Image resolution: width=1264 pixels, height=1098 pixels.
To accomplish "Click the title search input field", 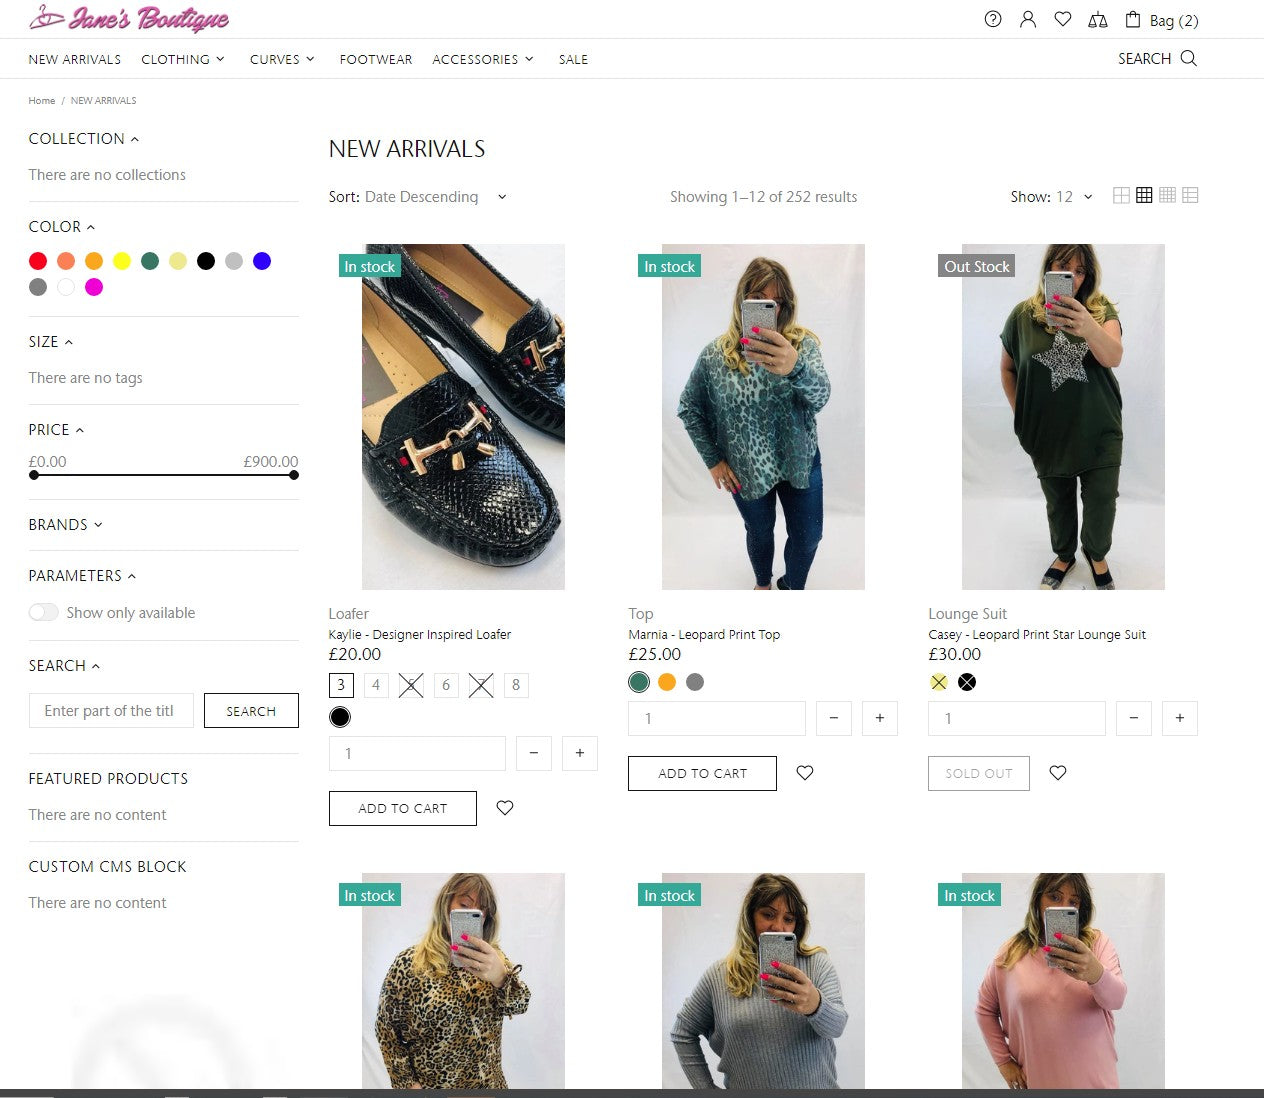I will pyautogui.click(x=110, y=710).
